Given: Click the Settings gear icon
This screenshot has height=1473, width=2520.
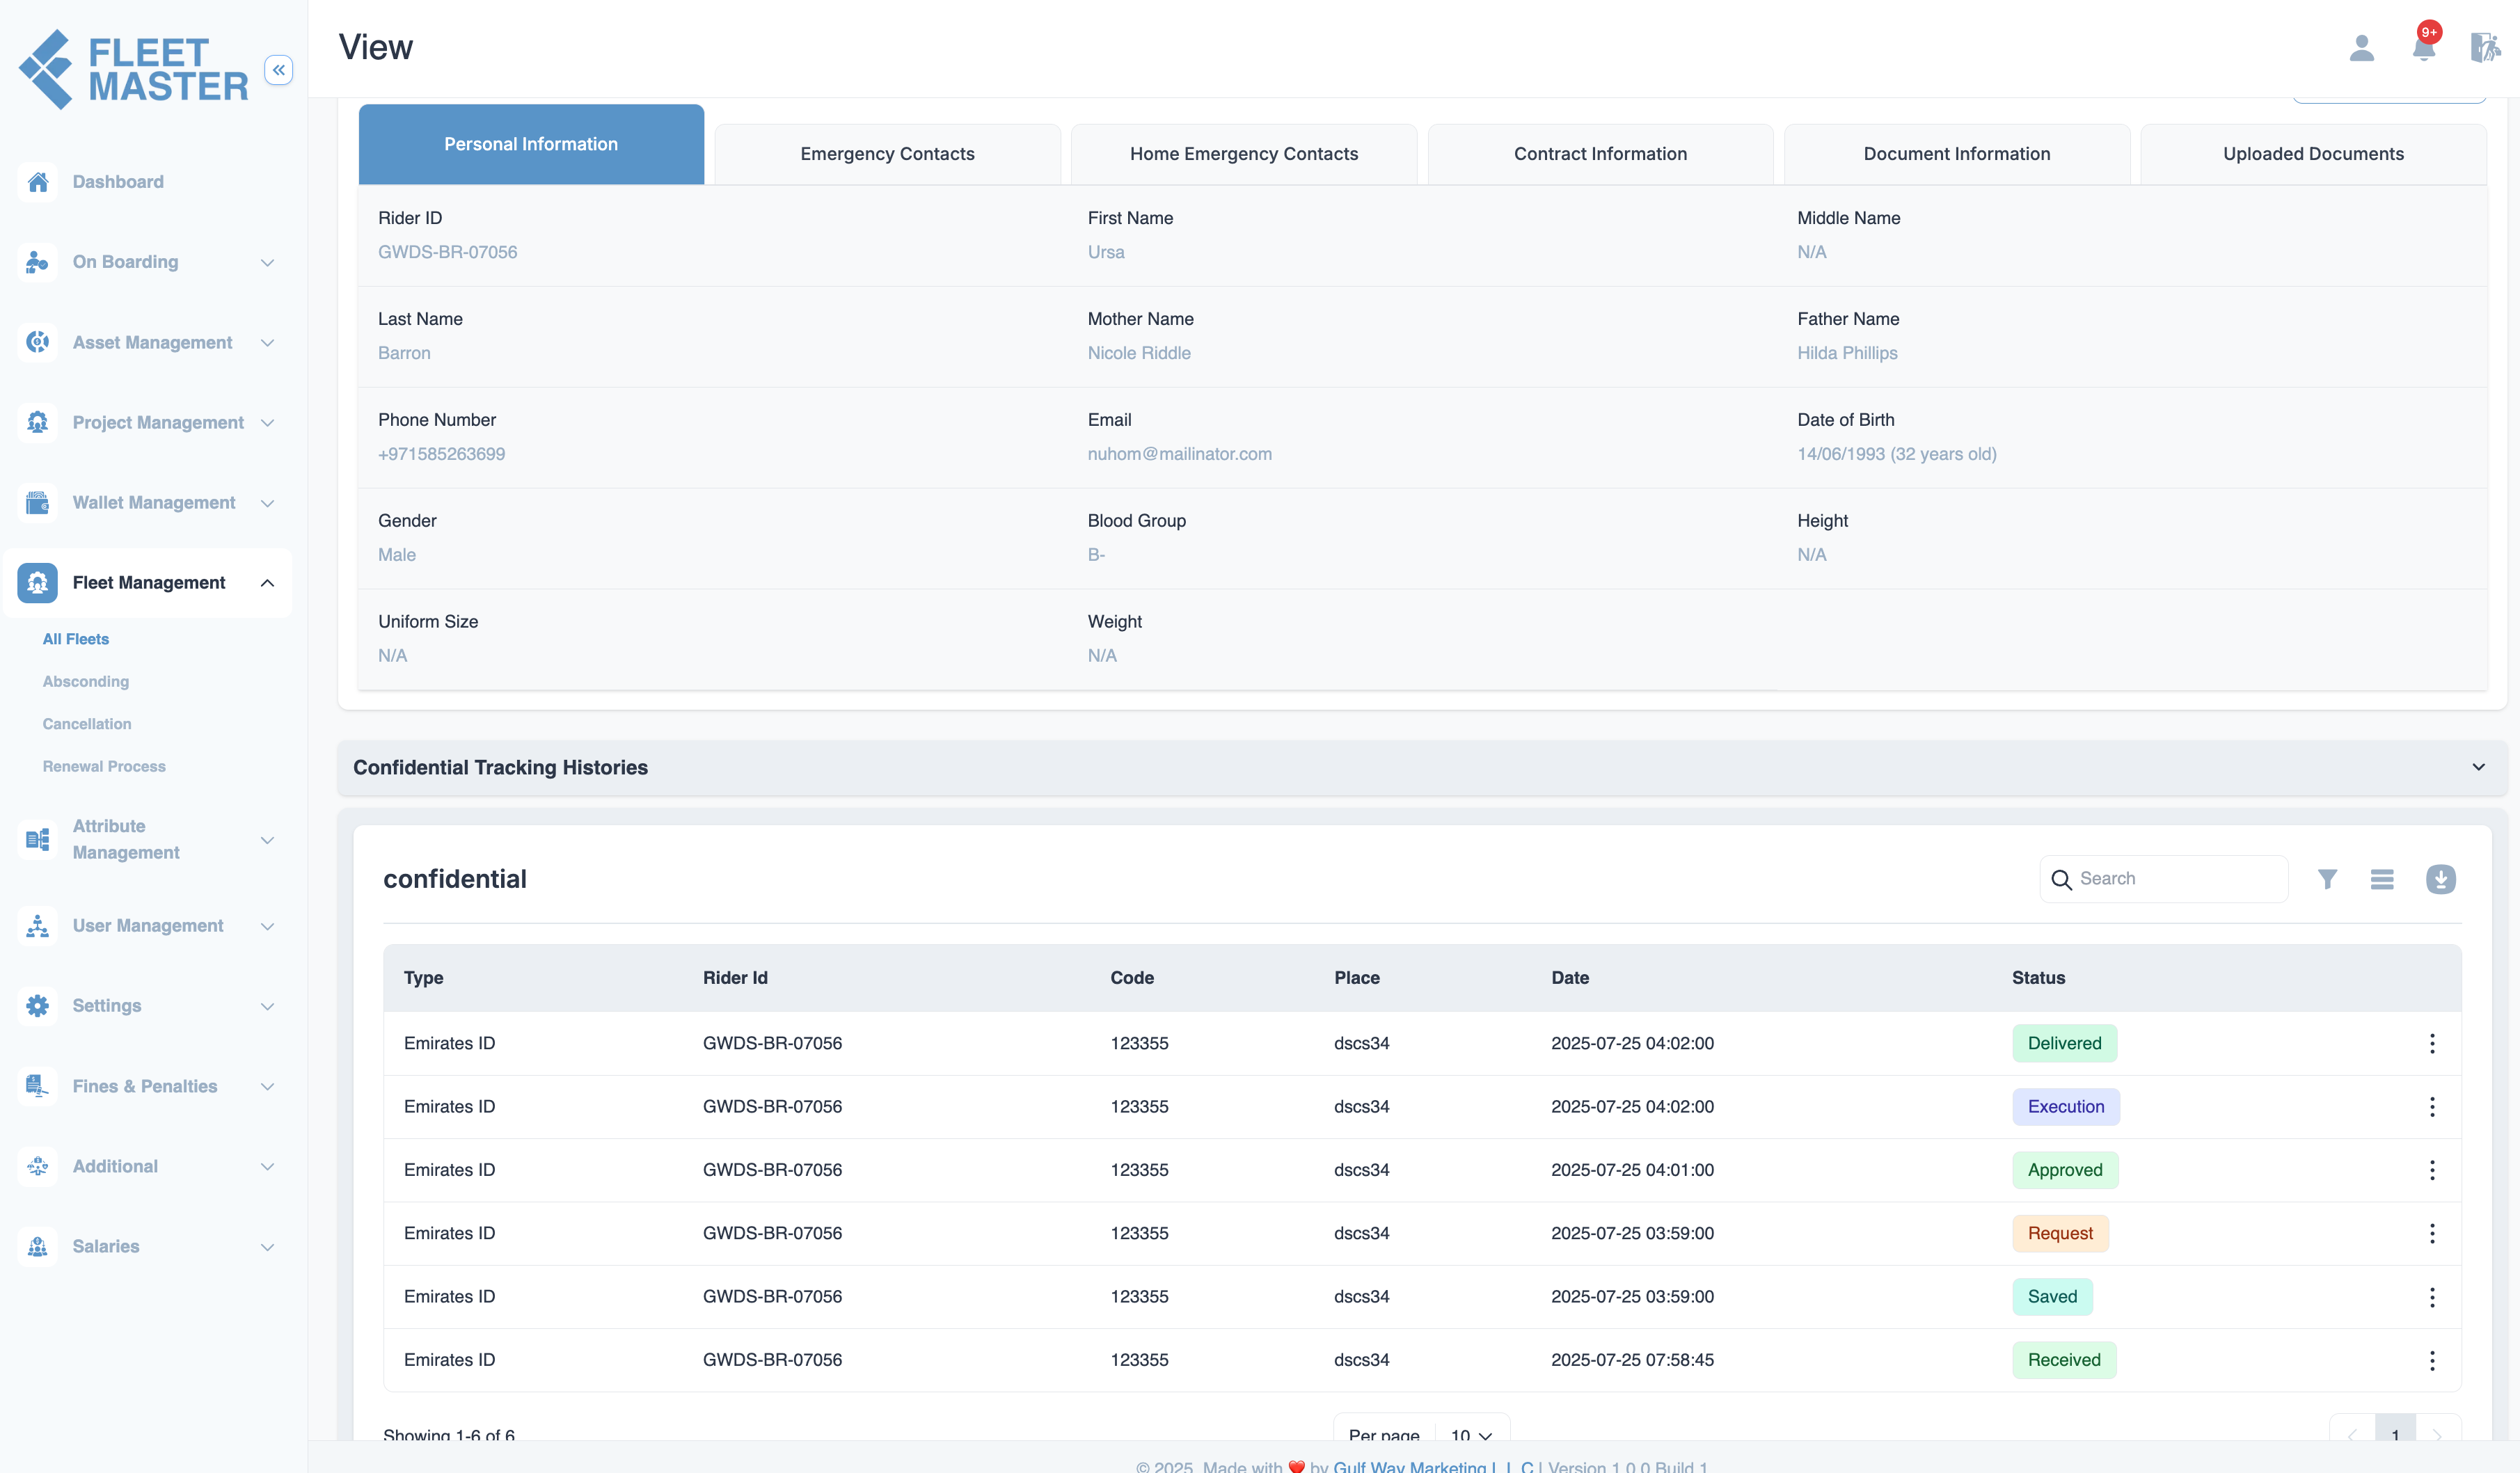Looking at the screenshot, I should click(37, 1006).
